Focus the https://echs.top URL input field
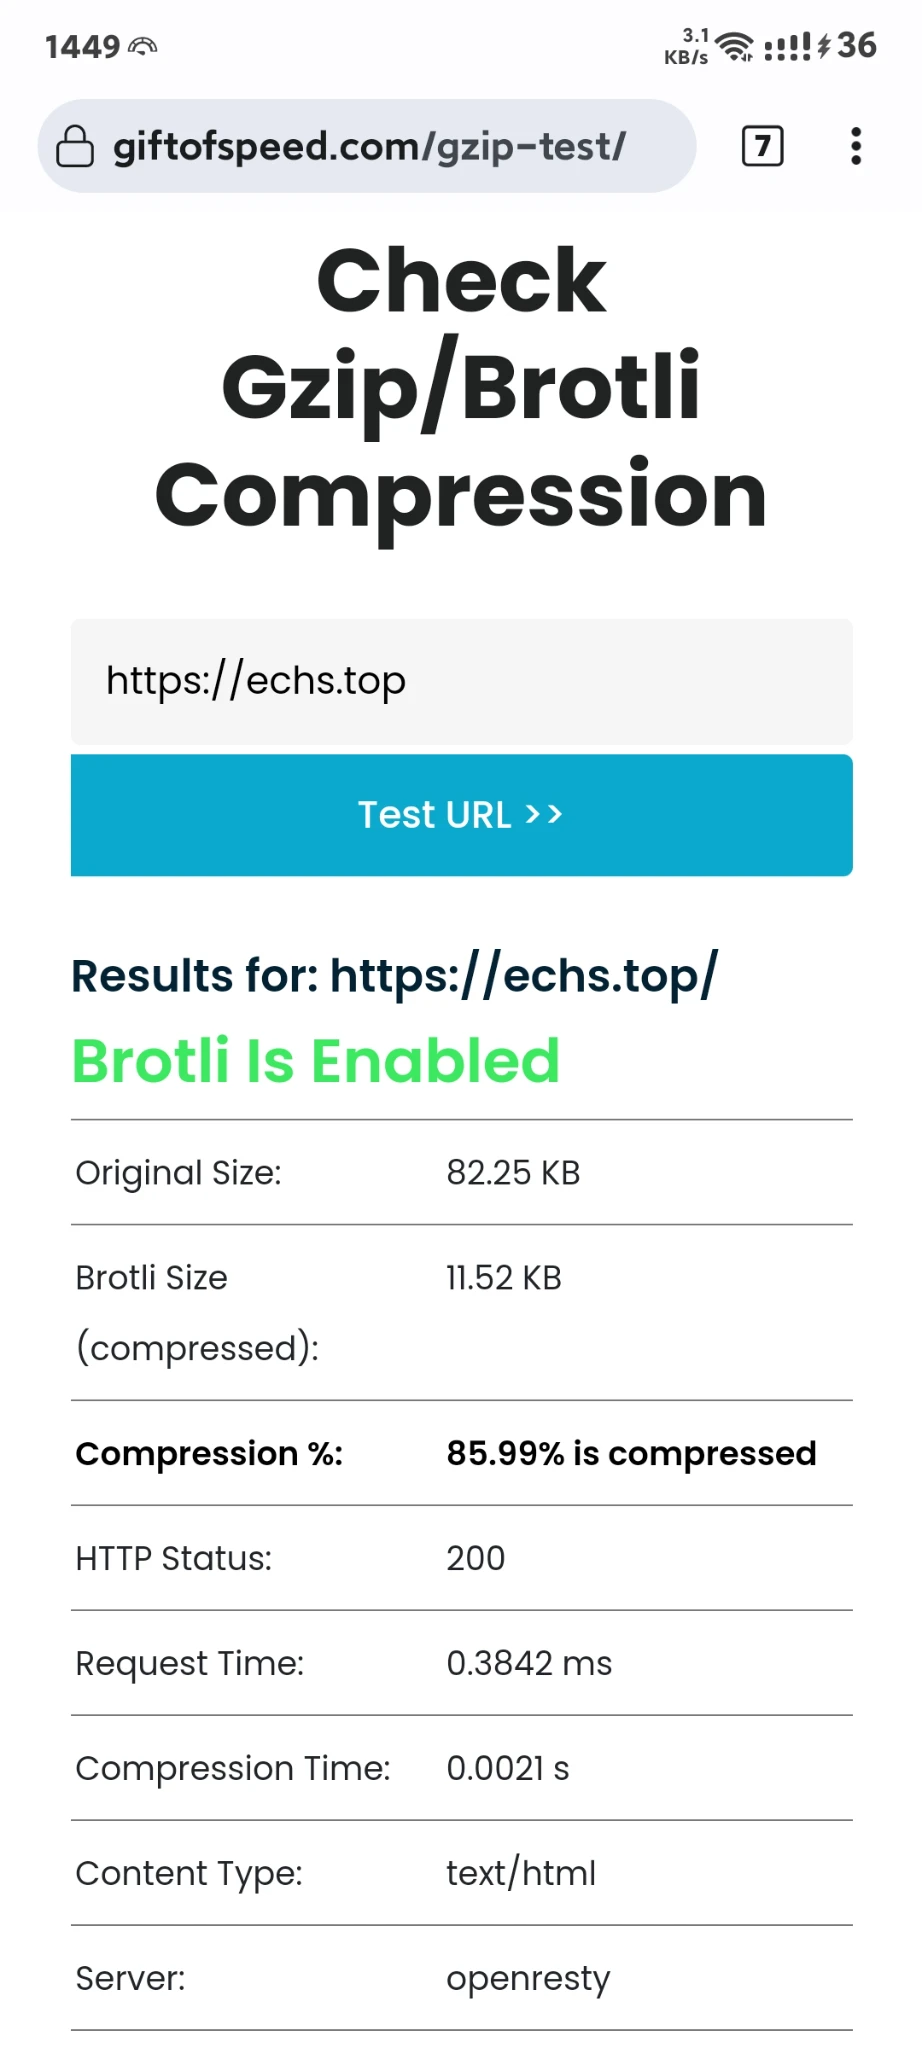The image size is (922, 2048). [x=461, y=681]
